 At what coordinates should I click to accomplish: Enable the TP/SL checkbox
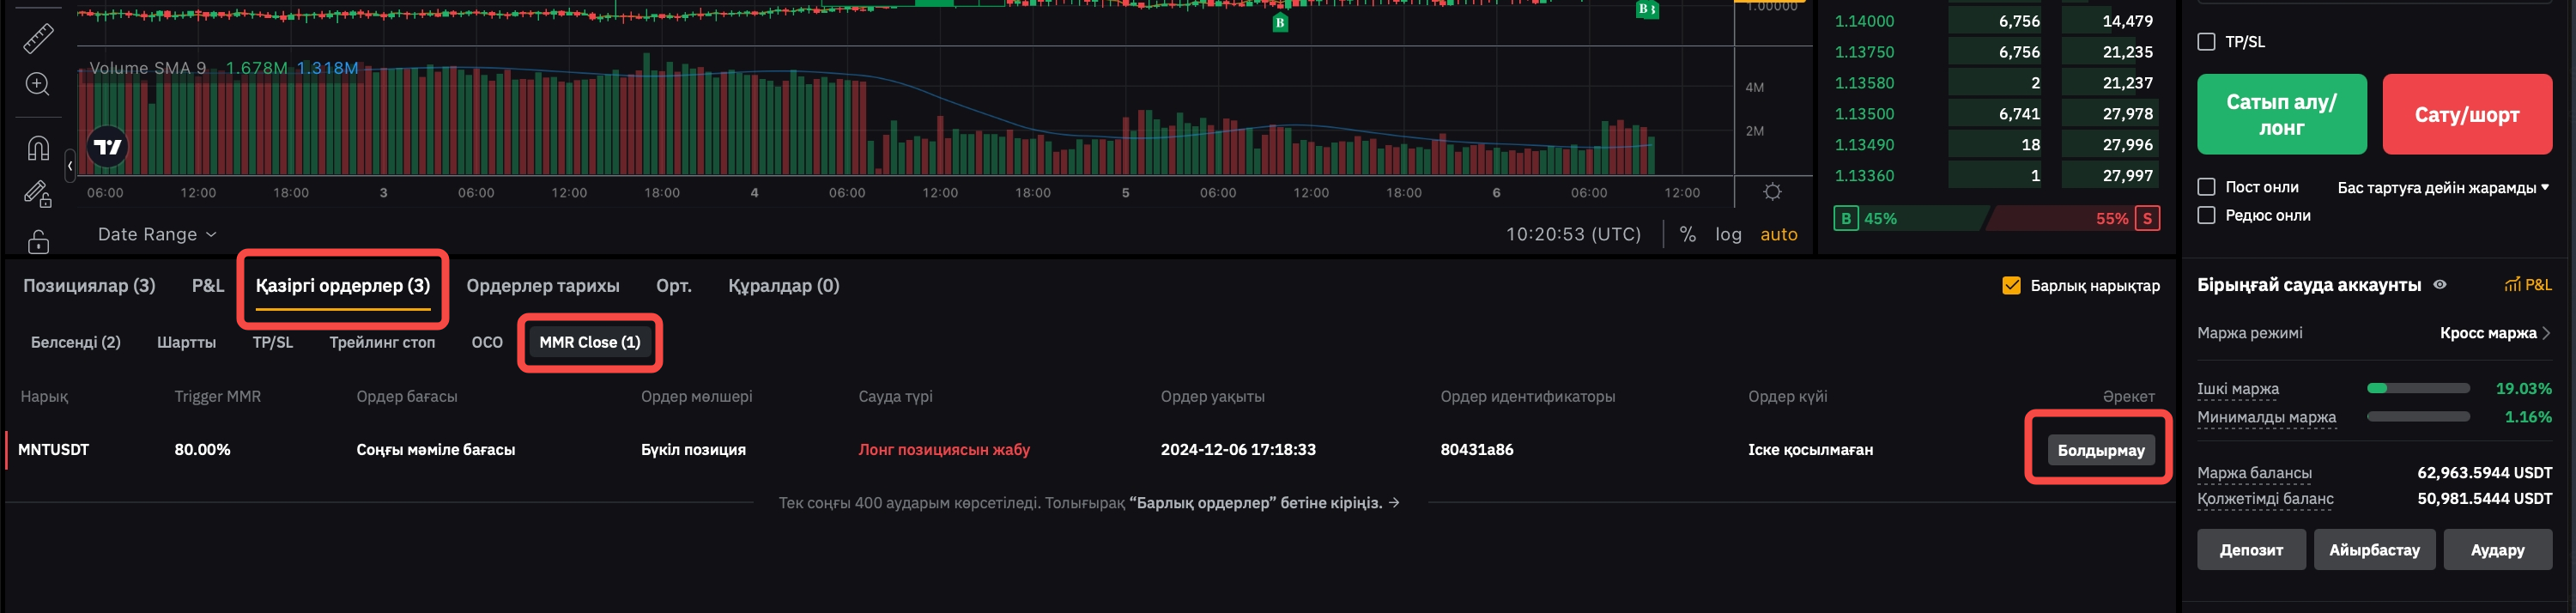[2206, 42]
